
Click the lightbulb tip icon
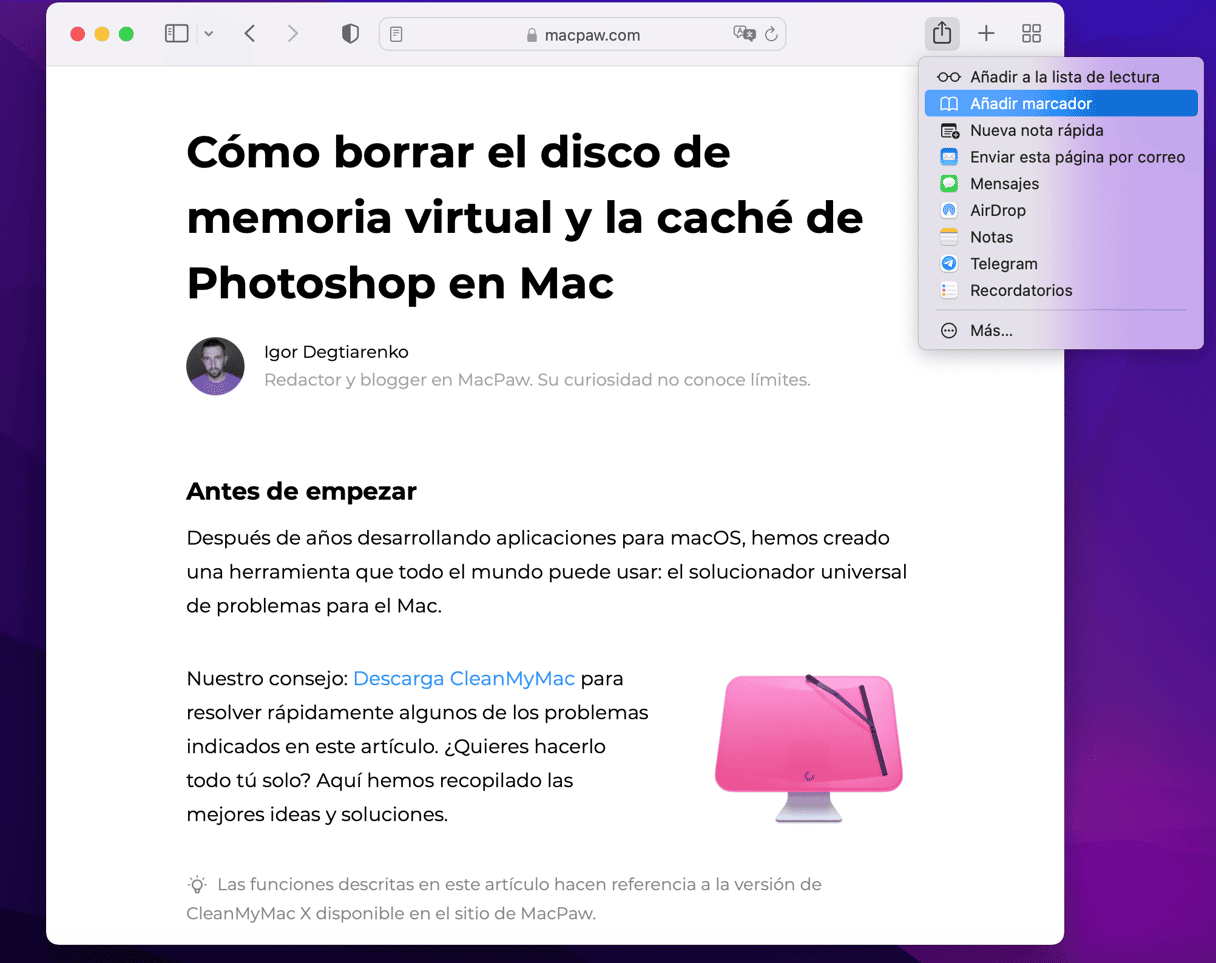[x=197, y=884]
